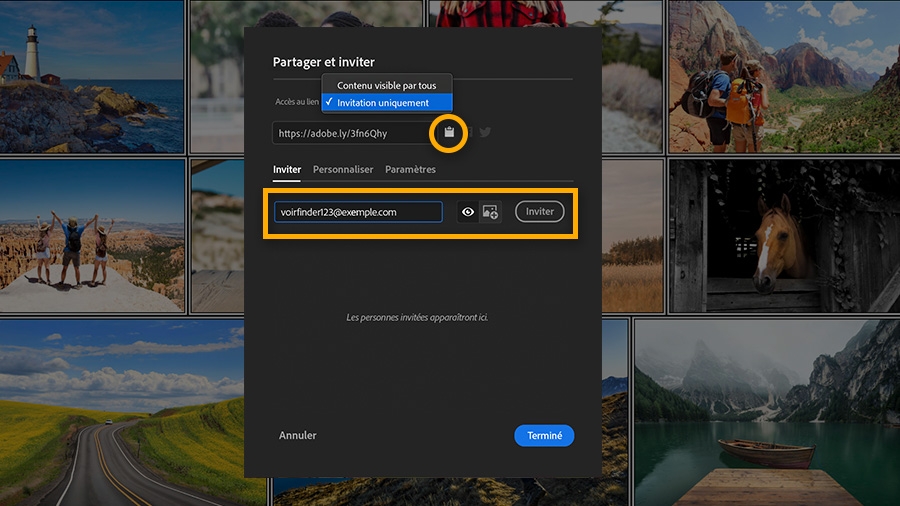900x506 pixels.
Task: Open the mountain lake with boat photo
Action: (x=767, y=413)
